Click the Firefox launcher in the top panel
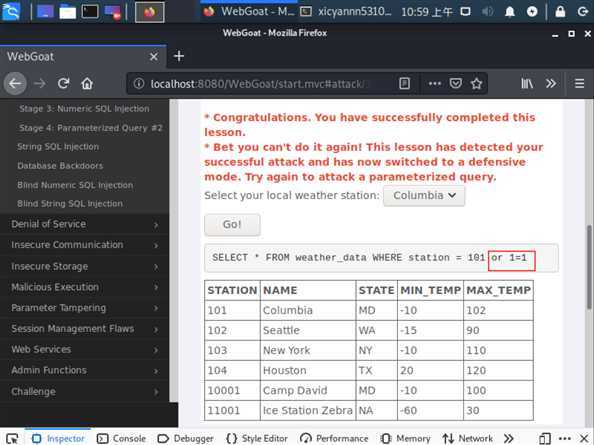The width and height of the screenshot is (594, 445). 150,12
